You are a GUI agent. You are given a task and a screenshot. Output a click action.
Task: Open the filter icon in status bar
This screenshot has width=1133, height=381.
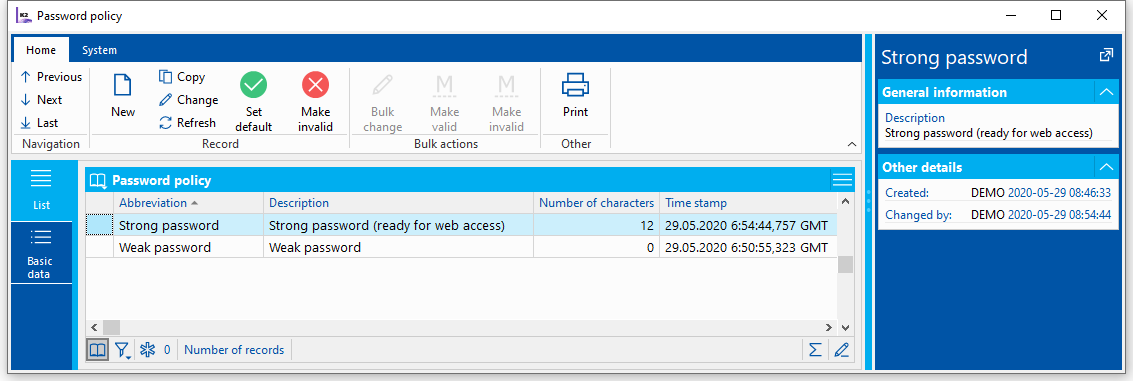point(122,351)
